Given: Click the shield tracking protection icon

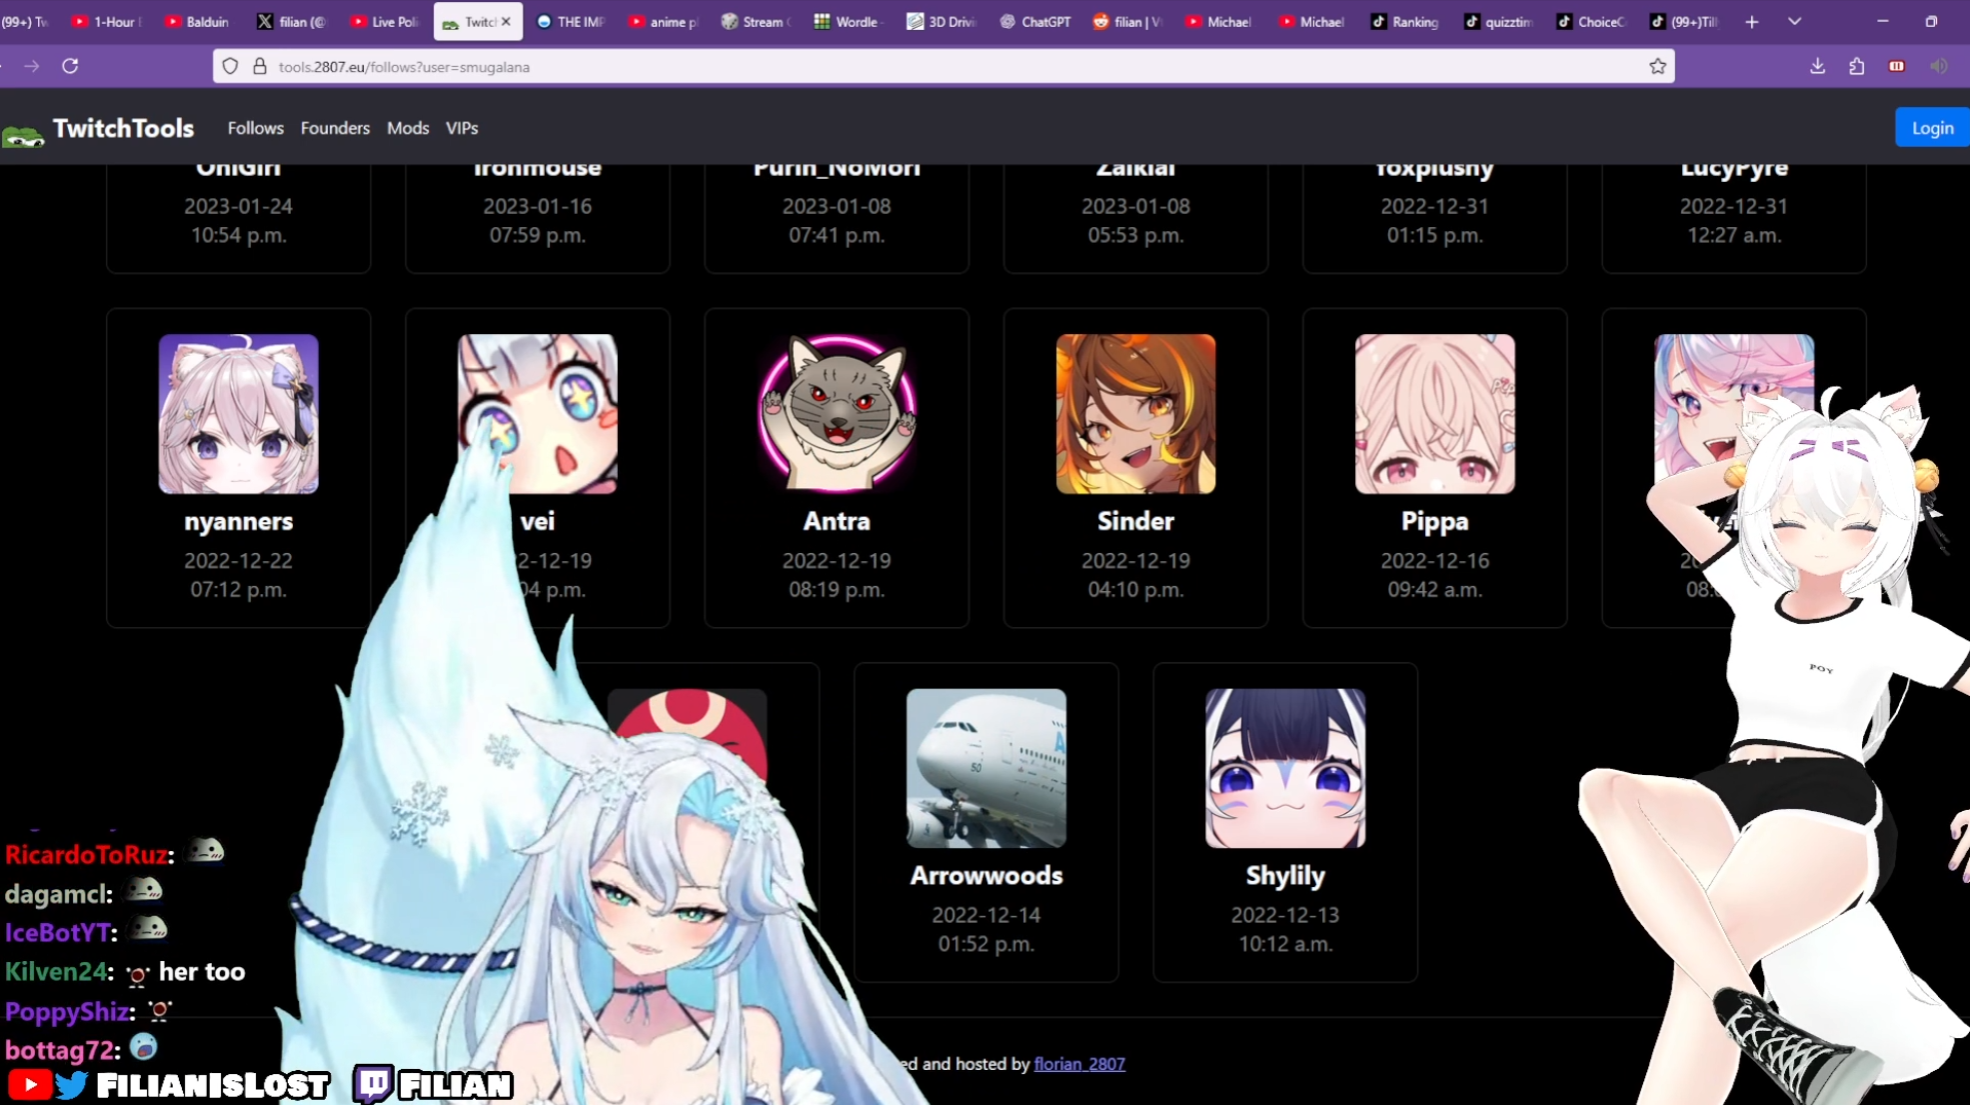Looking at the screenshot, I should pyautogui.click(x=230, y=66).
